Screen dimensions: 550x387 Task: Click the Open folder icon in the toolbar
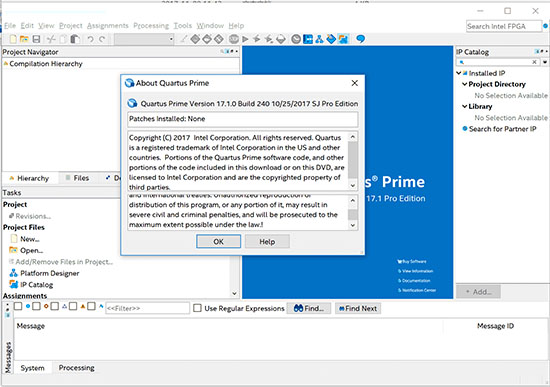[24, 39]
